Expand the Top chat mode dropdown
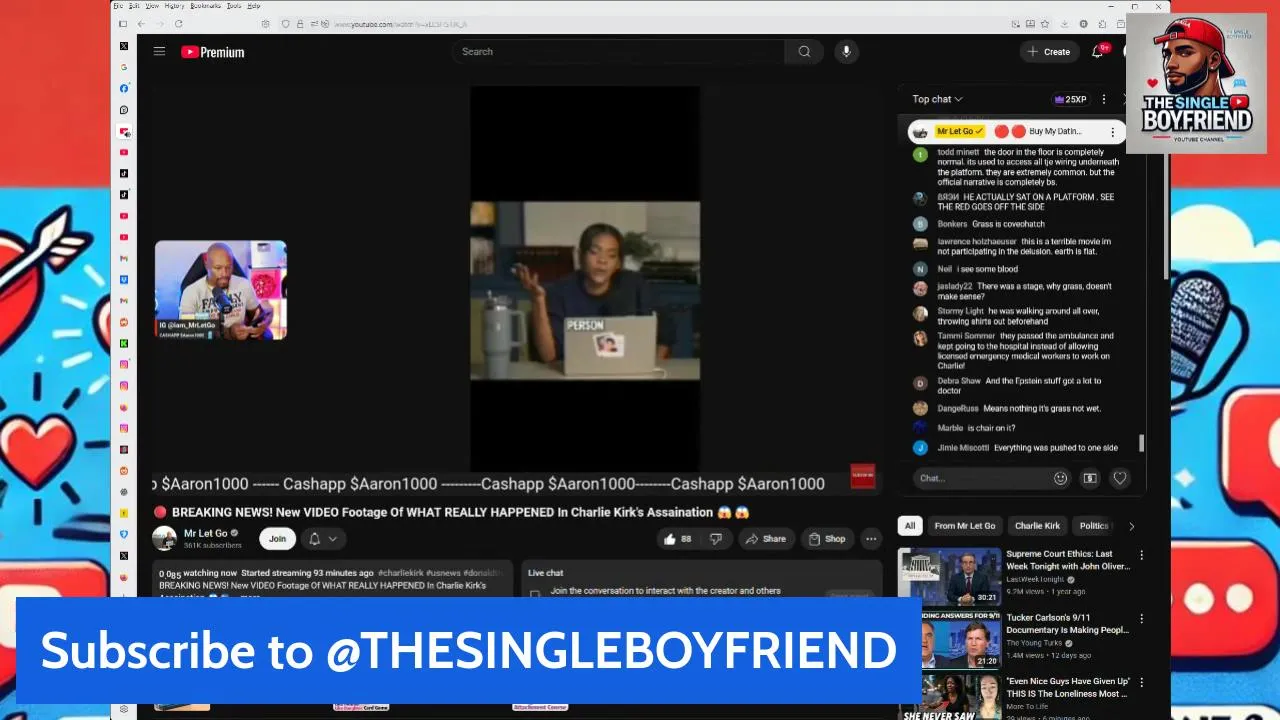Viewport: 1280px width, 720px height. coord(937,99)
